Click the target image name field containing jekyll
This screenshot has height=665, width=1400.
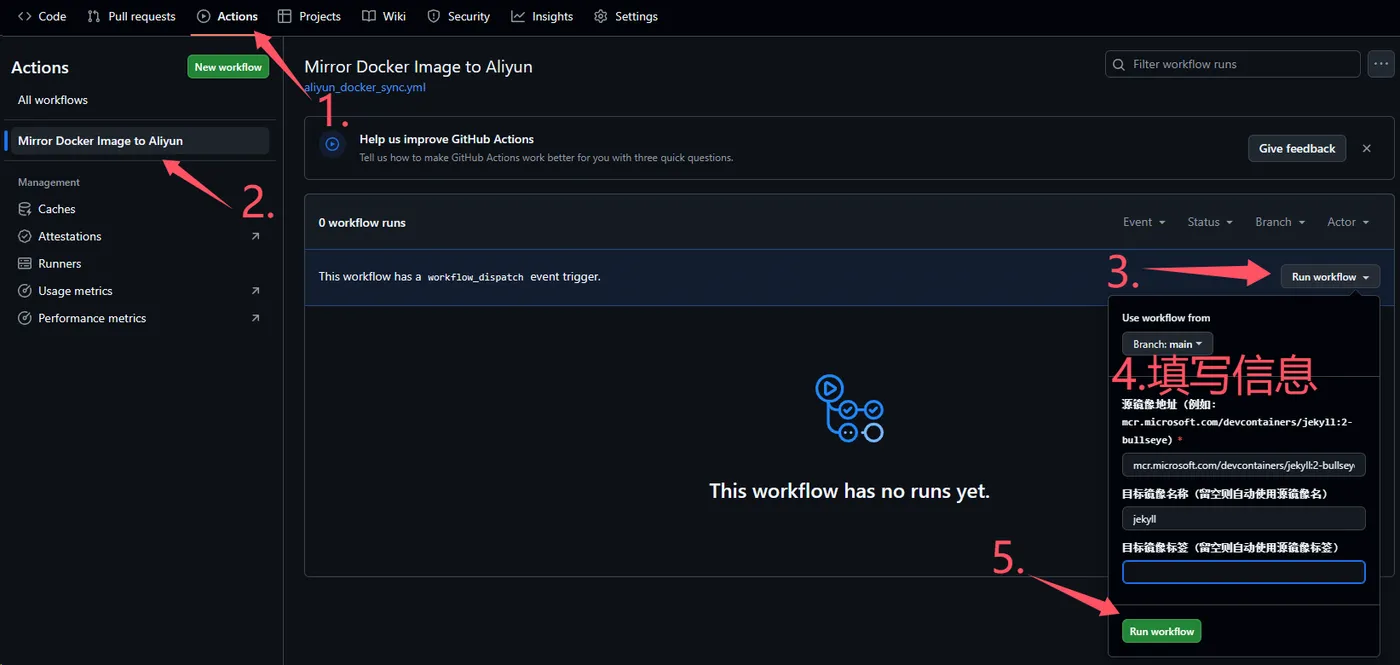pos(1243,519)
